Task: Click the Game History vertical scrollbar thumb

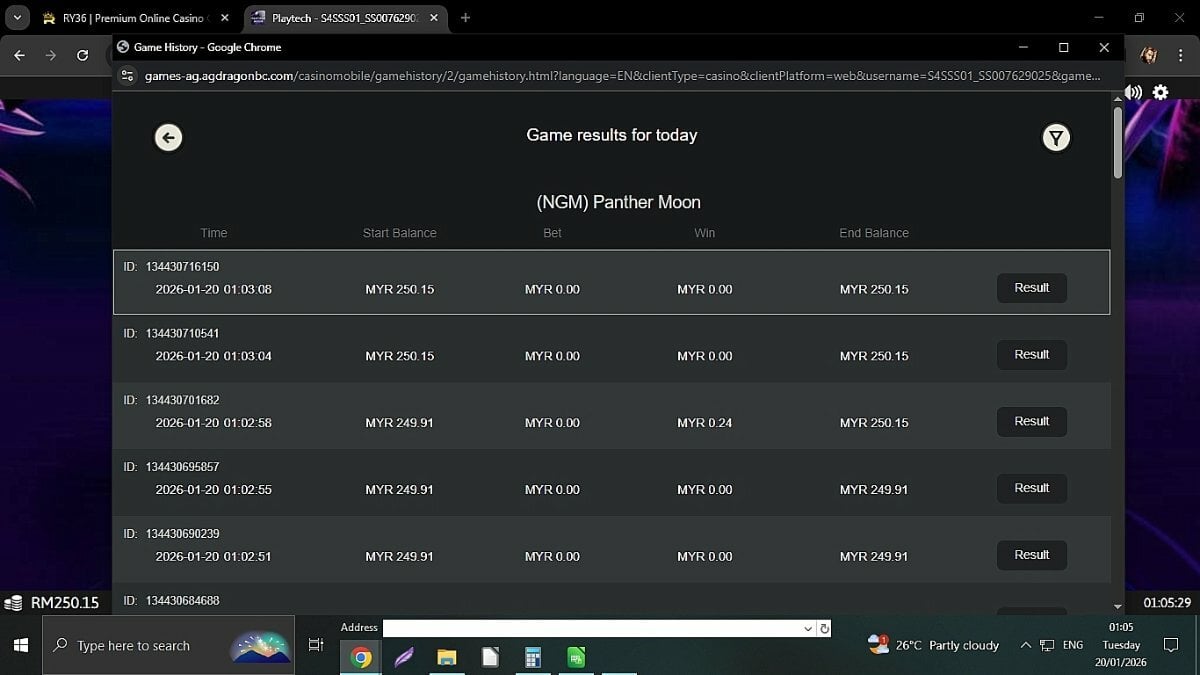Action: pyautogui.click(x=1117, y=142)
